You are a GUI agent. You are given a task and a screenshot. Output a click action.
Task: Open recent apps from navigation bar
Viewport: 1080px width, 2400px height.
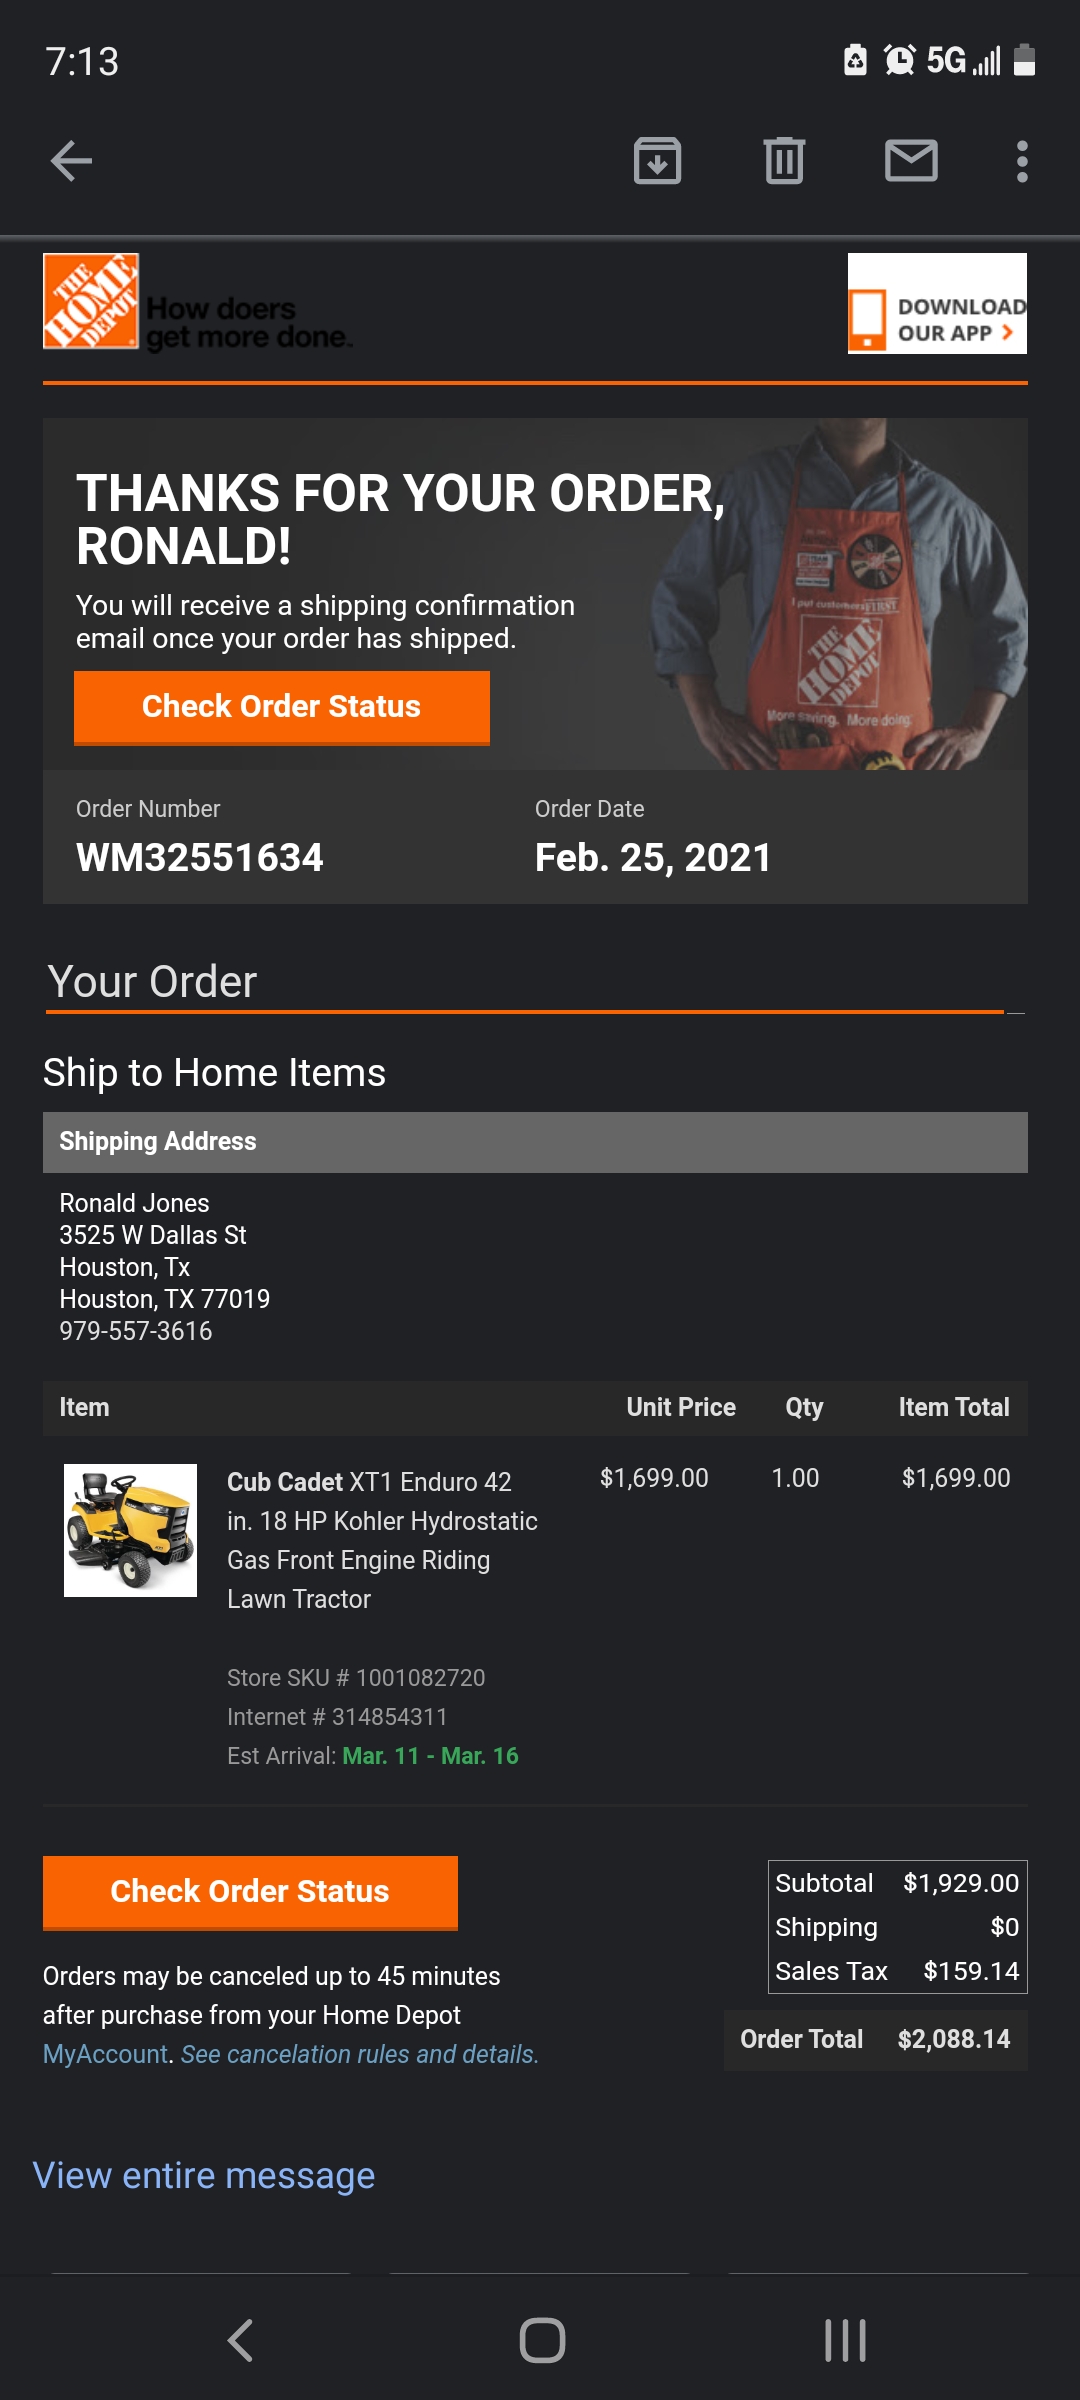(x=845, y=2340)
